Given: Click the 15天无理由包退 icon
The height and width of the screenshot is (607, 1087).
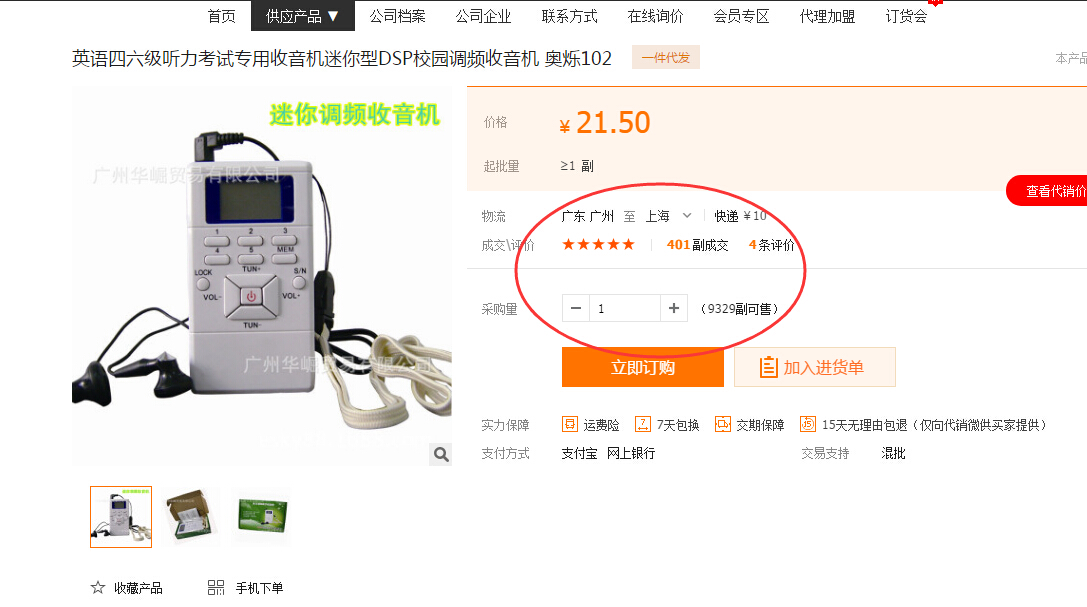Looking at the screenshot, I should 808,424.
